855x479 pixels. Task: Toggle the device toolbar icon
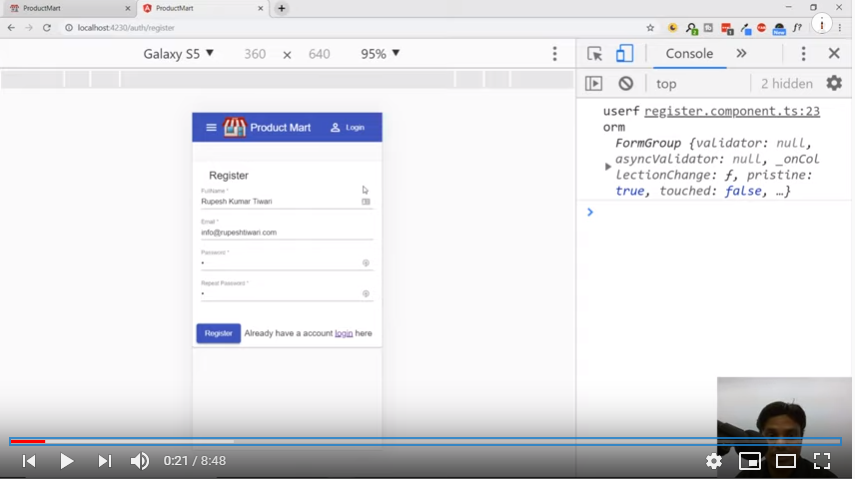(625, 54)
